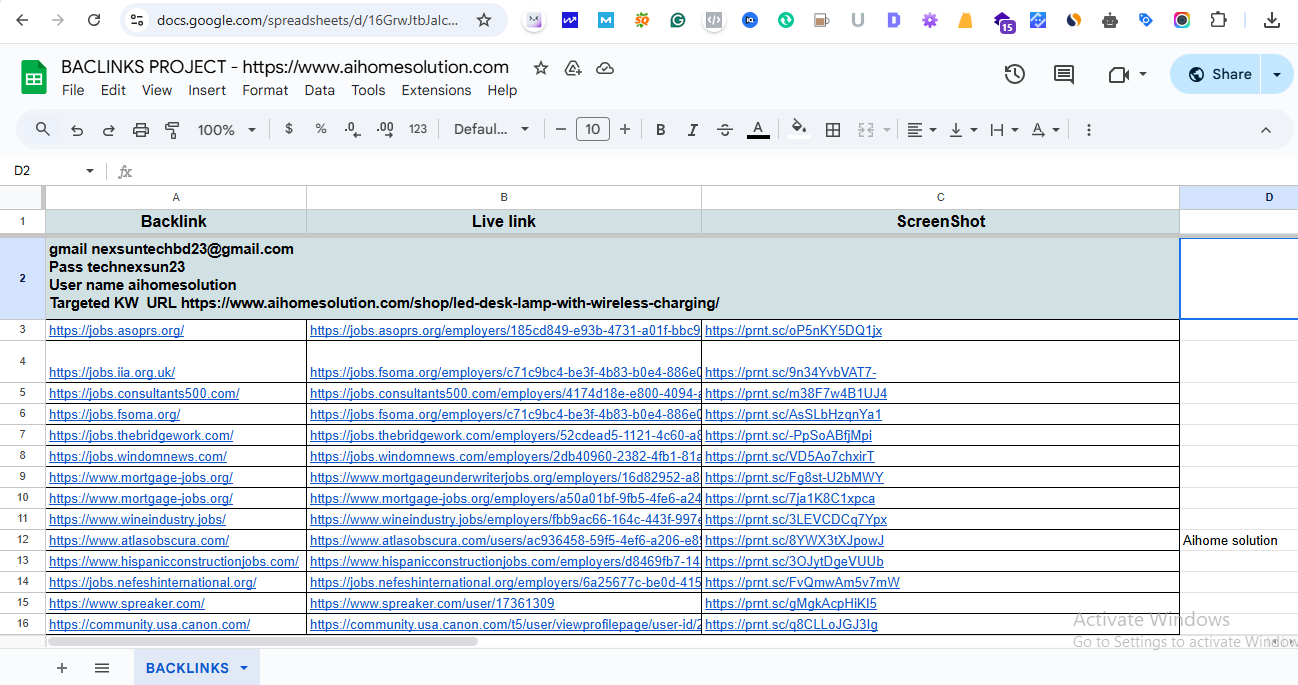Open the Google Sheets home icon
Viewport: 1298px width, 685px height.
34,77
